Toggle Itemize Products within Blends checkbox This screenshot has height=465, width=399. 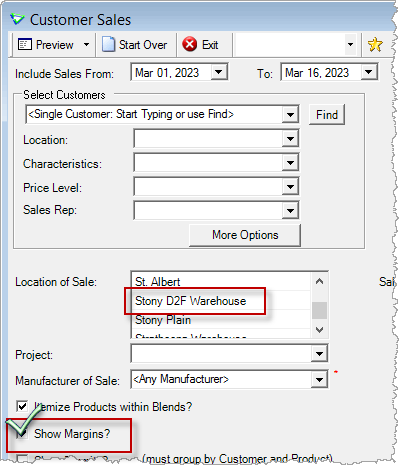pyautogui.click(x=22, y=406)
